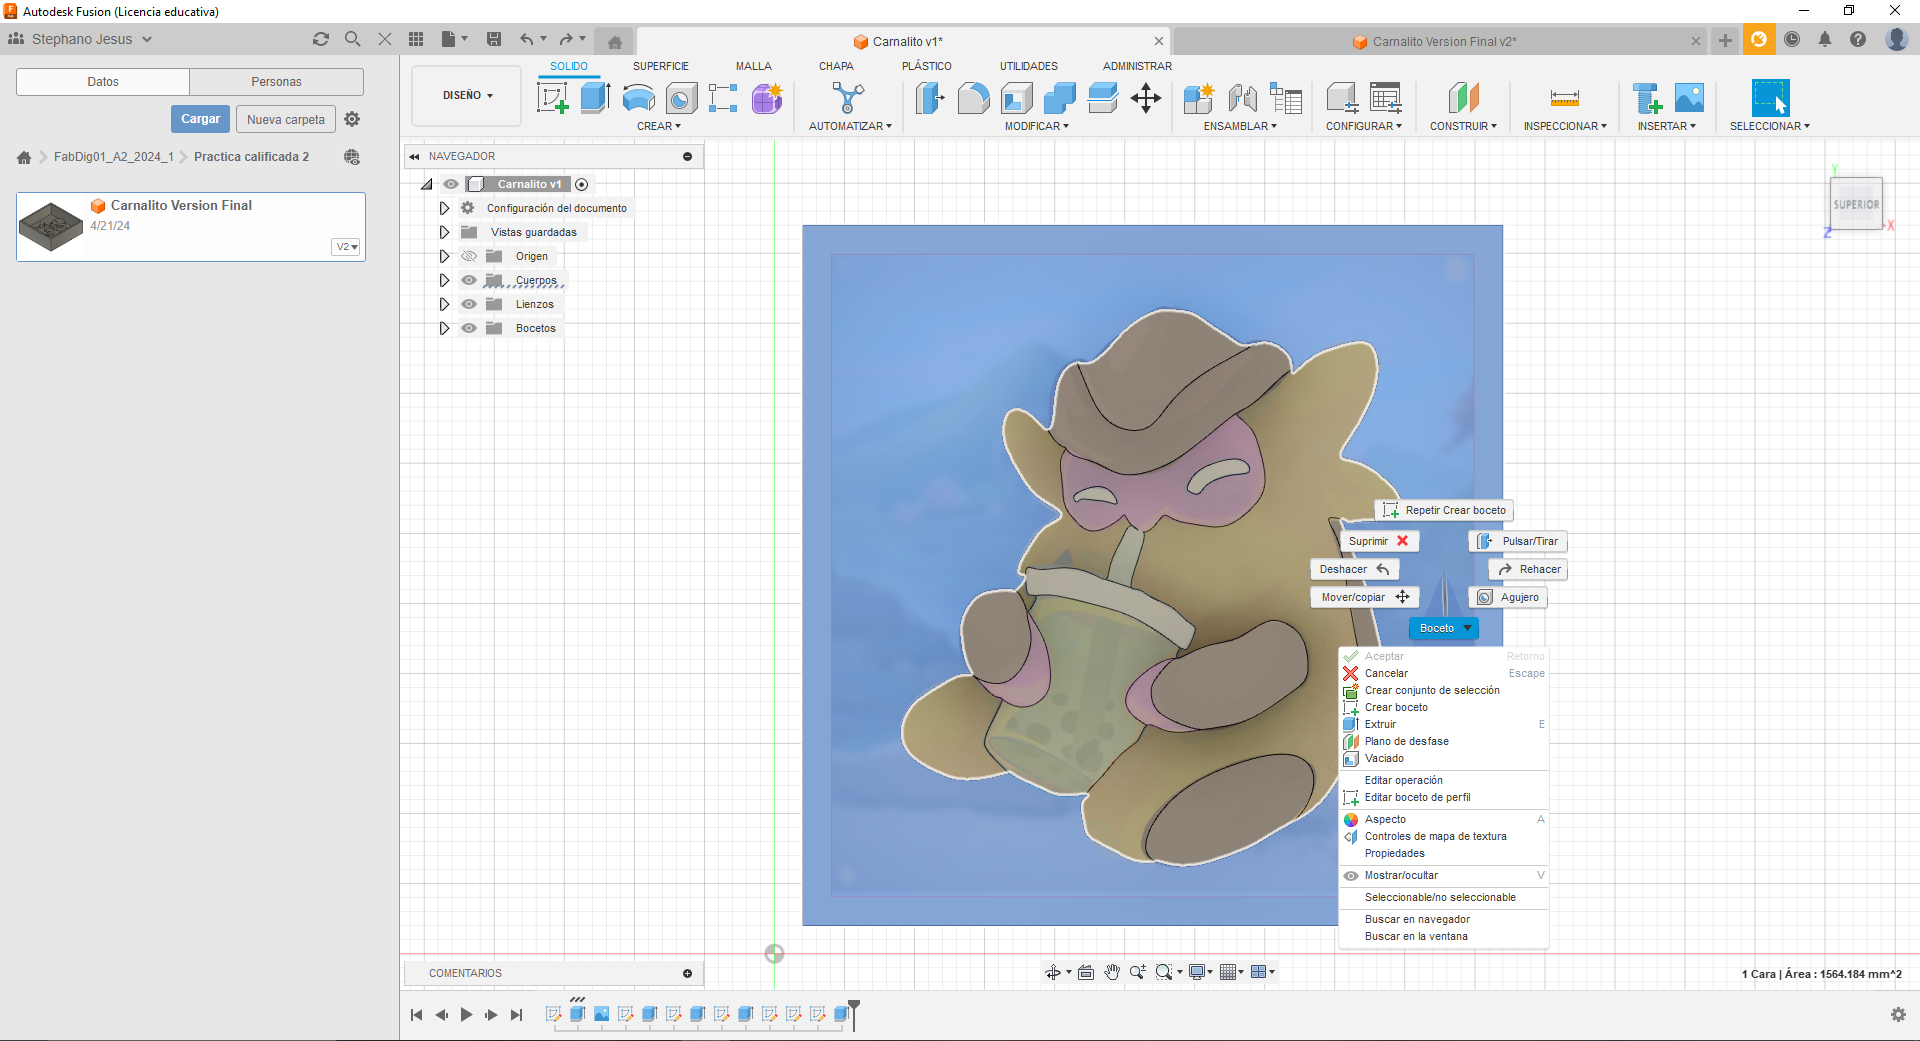Save the document with the disk icon

494,39
